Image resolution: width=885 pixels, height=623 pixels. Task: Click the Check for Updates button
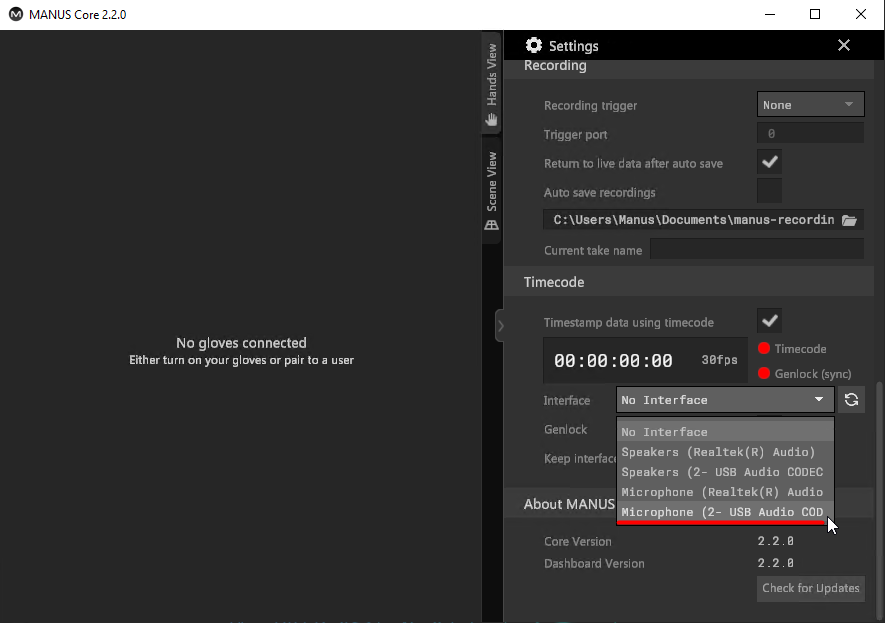pos(810,588)
